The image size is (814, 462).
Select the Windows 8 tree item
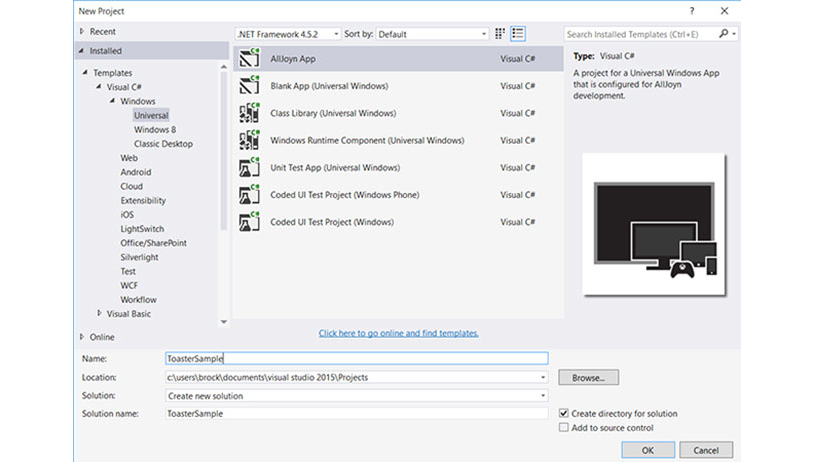click(155, 129)
